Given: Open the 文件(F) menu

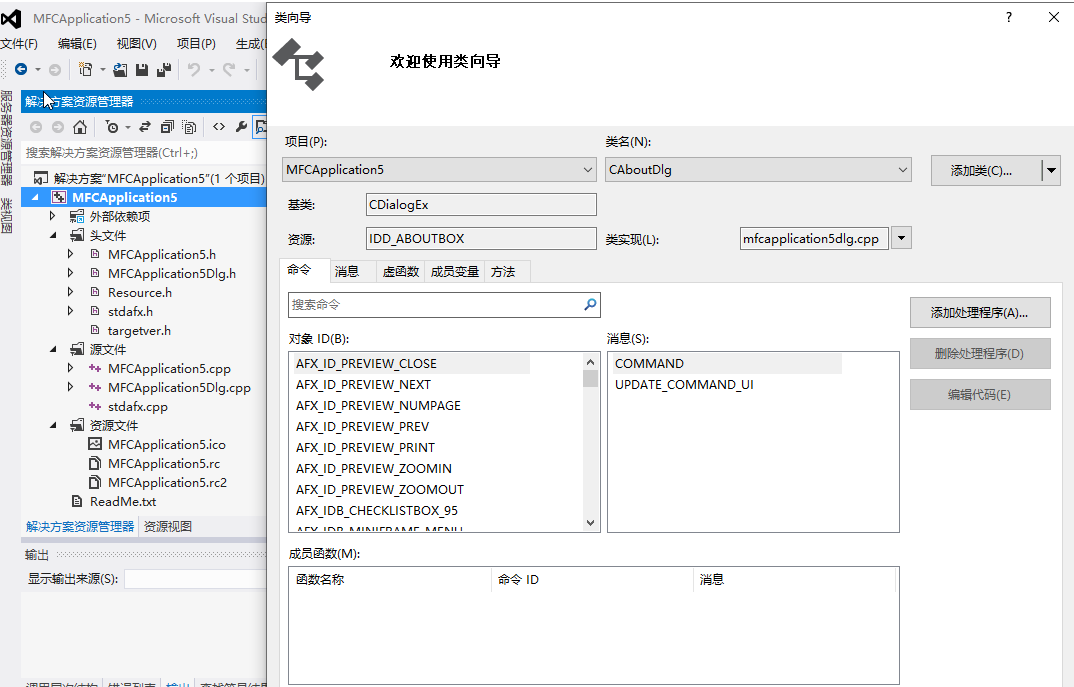Looking at the screenshot, I should click(x=19, y=44).
